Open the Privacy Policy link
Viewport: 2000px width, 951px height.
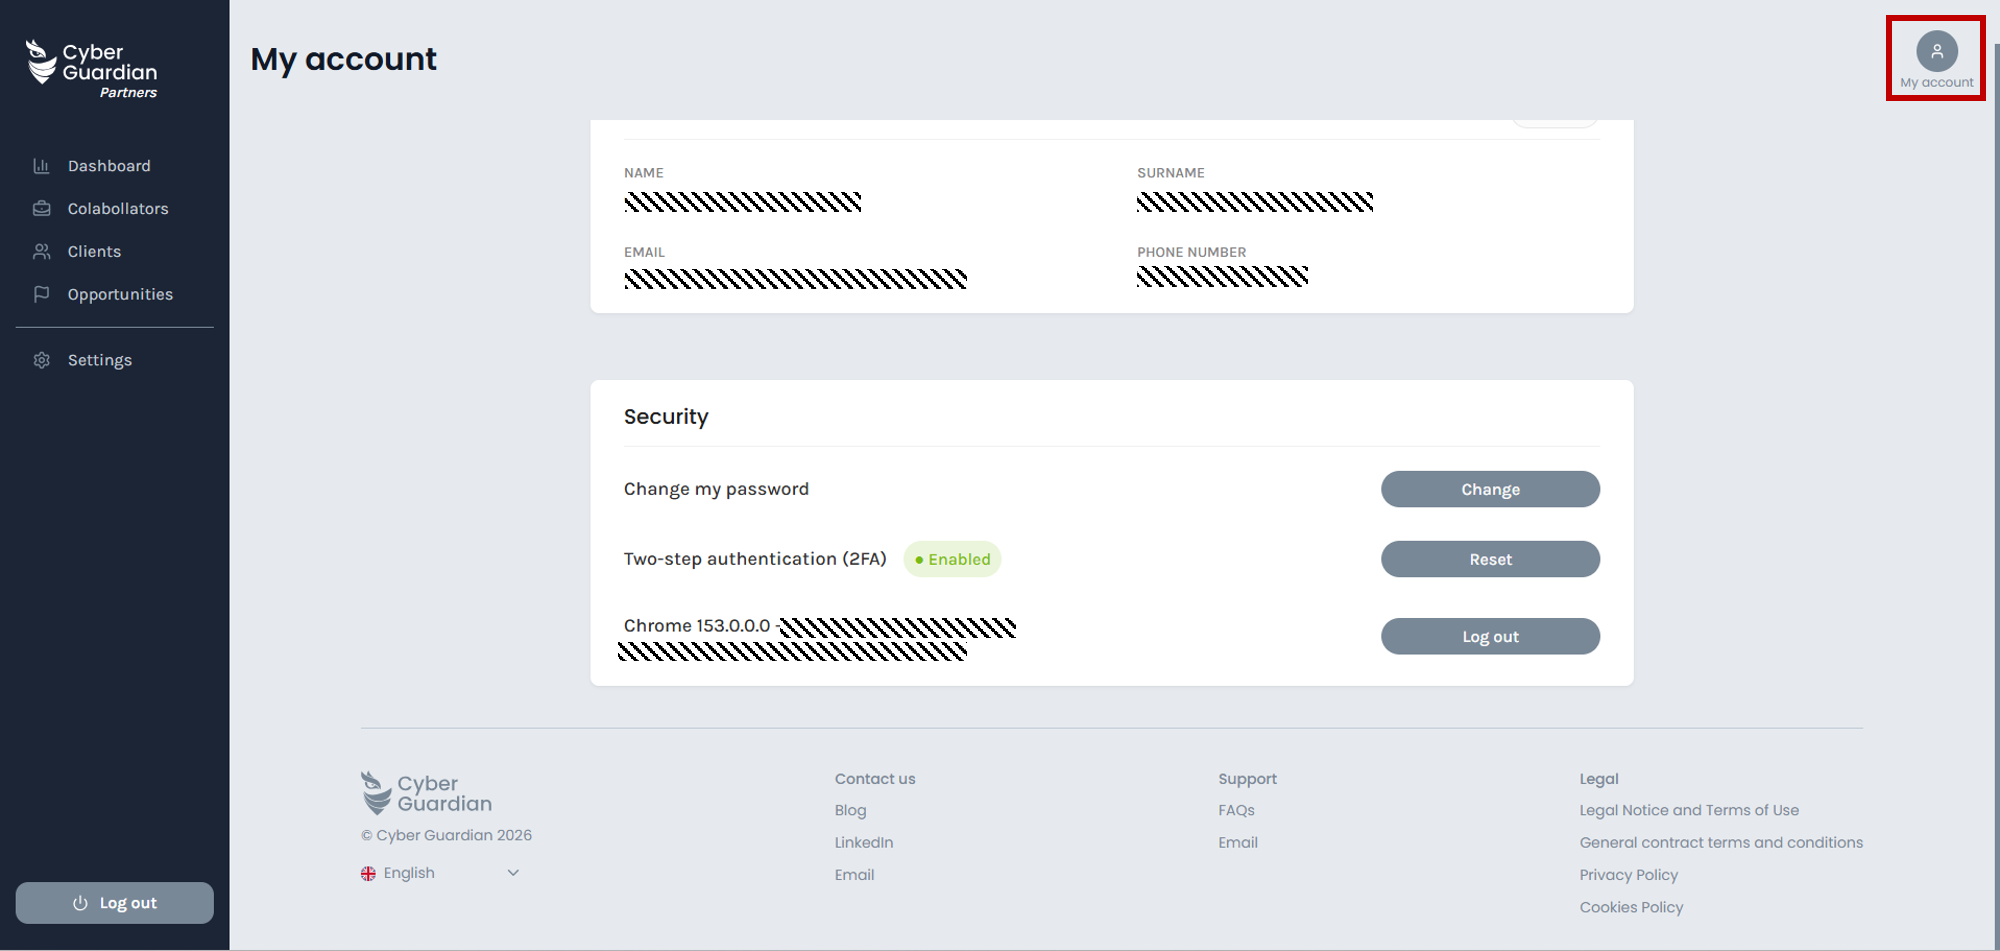(1629, 875)
